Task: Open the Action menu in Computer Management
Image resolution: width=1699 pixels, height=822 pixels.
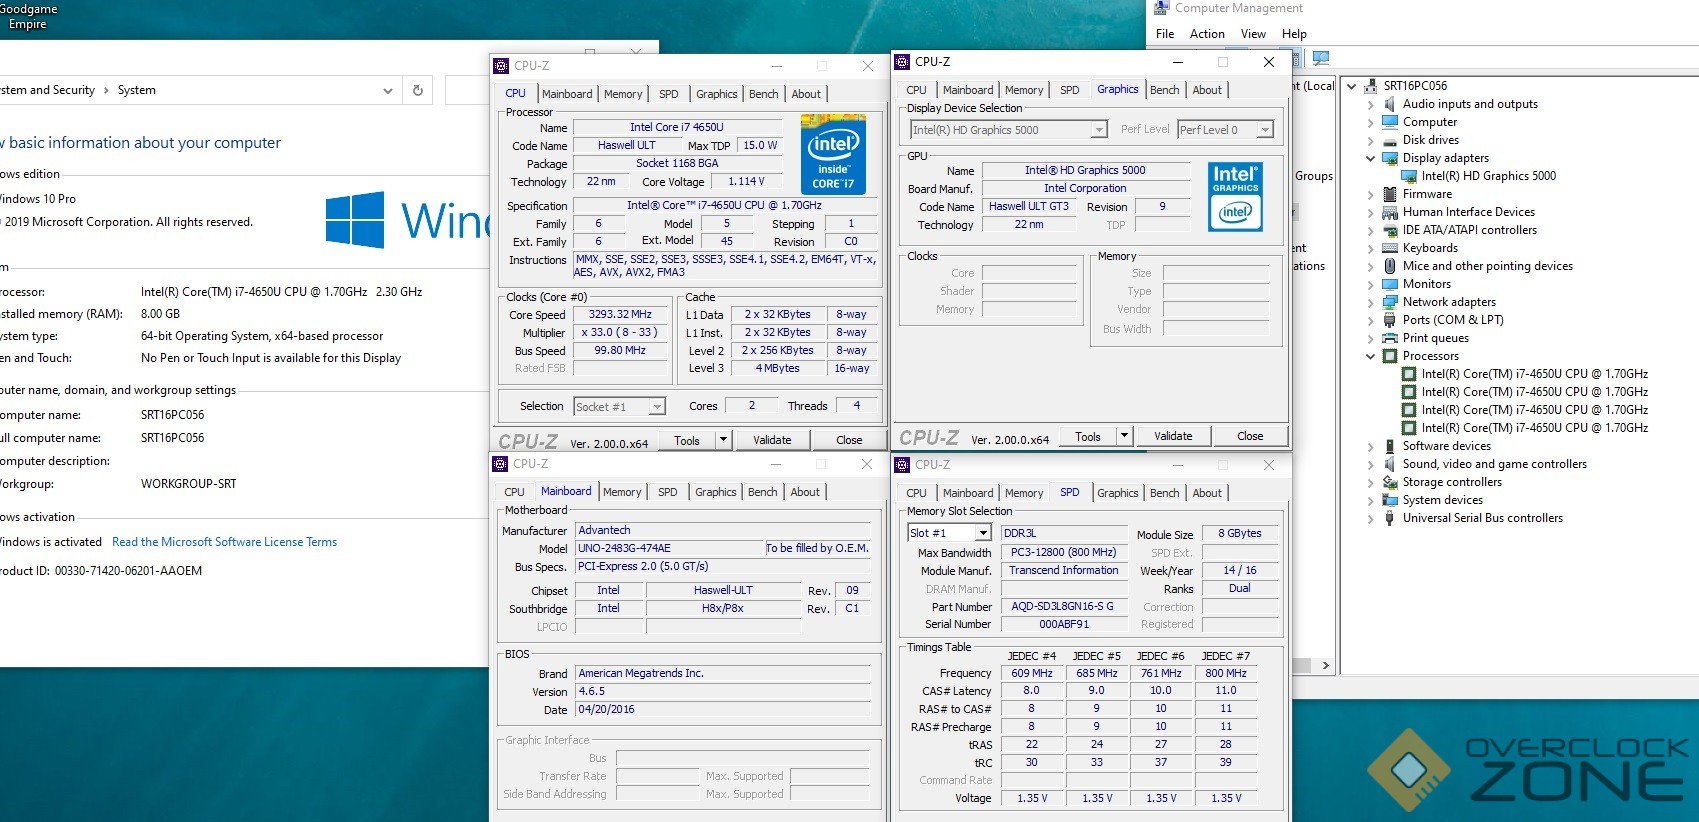Action: (x=1206, y=34)
